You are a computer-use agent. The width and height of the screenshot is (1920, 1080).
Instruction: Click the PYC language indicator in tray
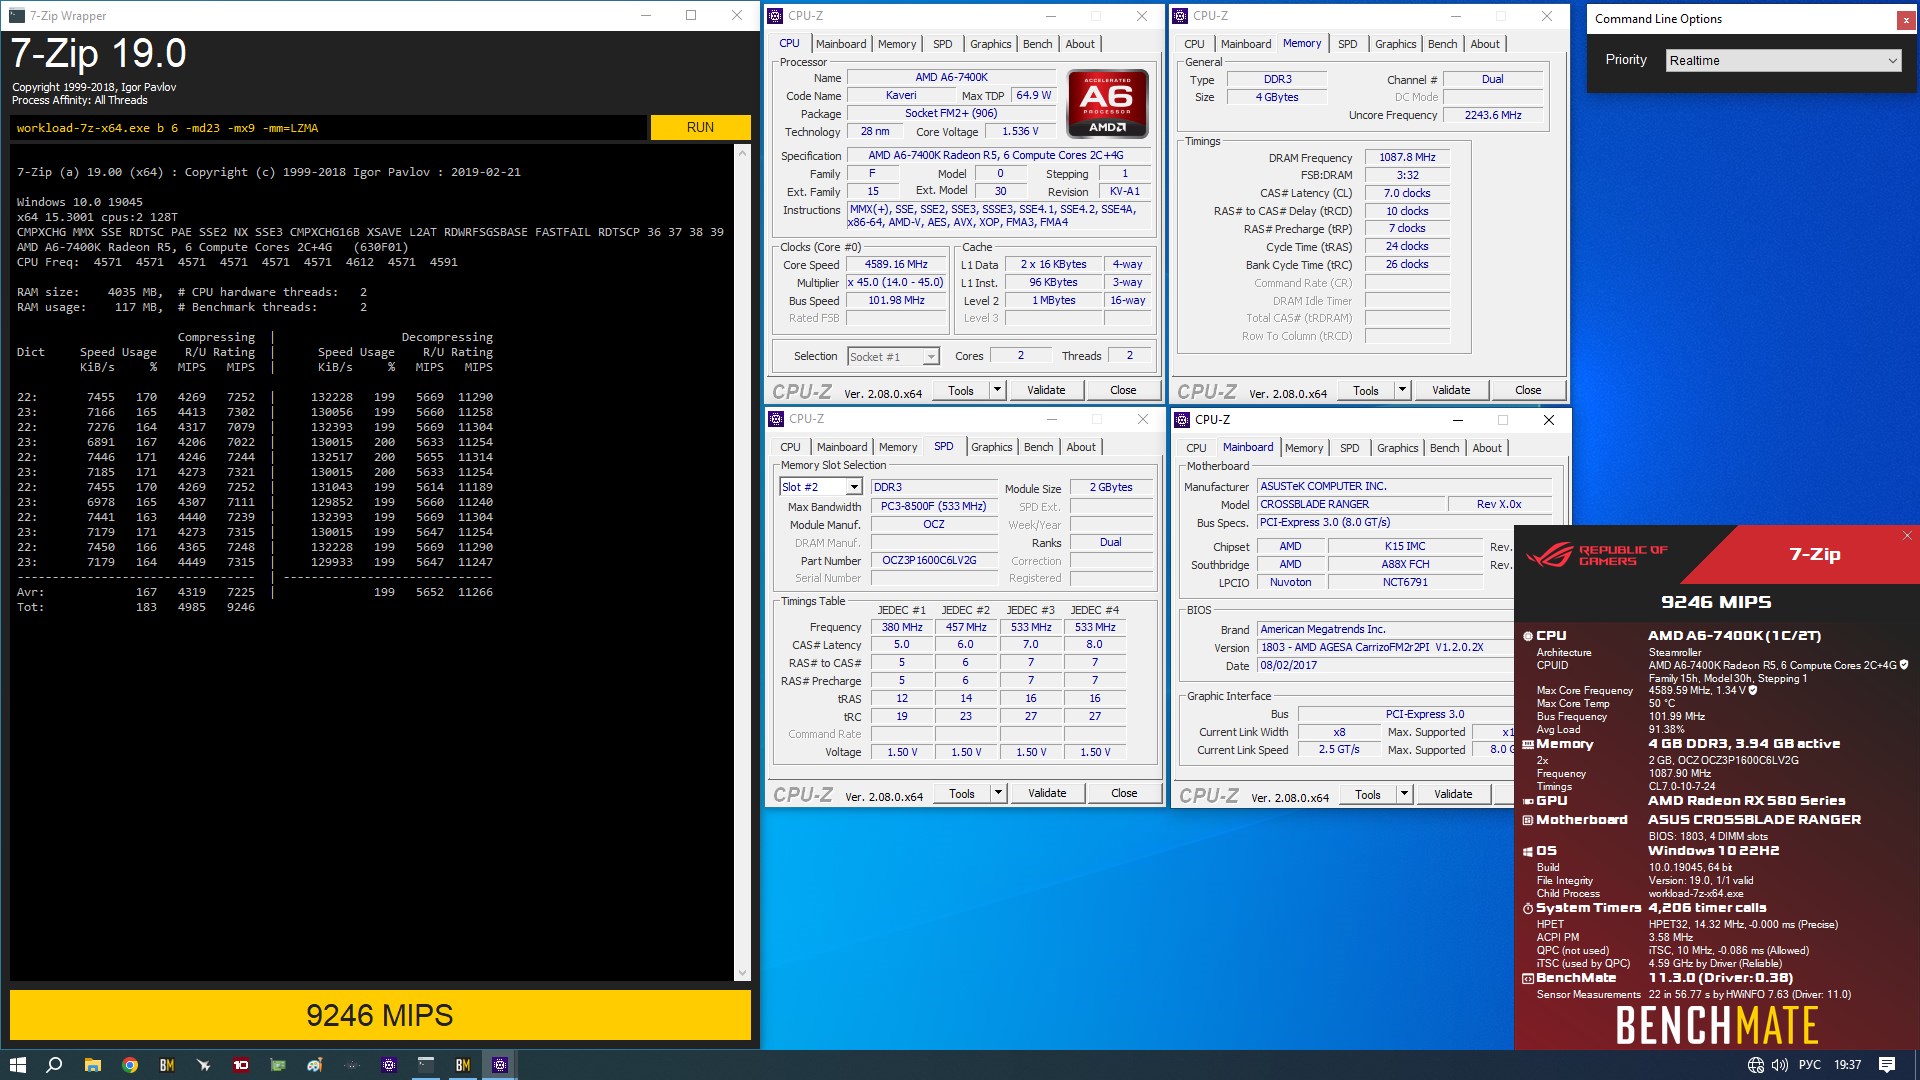pos(1810,1065)
